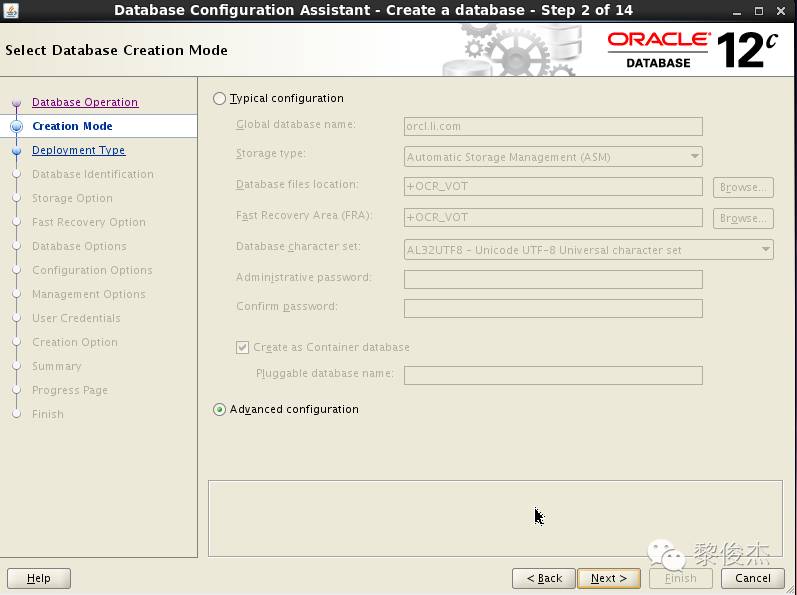
Task: Select the Typical configuration radio button
Action: pyautogui.click(x=220, y=99)
